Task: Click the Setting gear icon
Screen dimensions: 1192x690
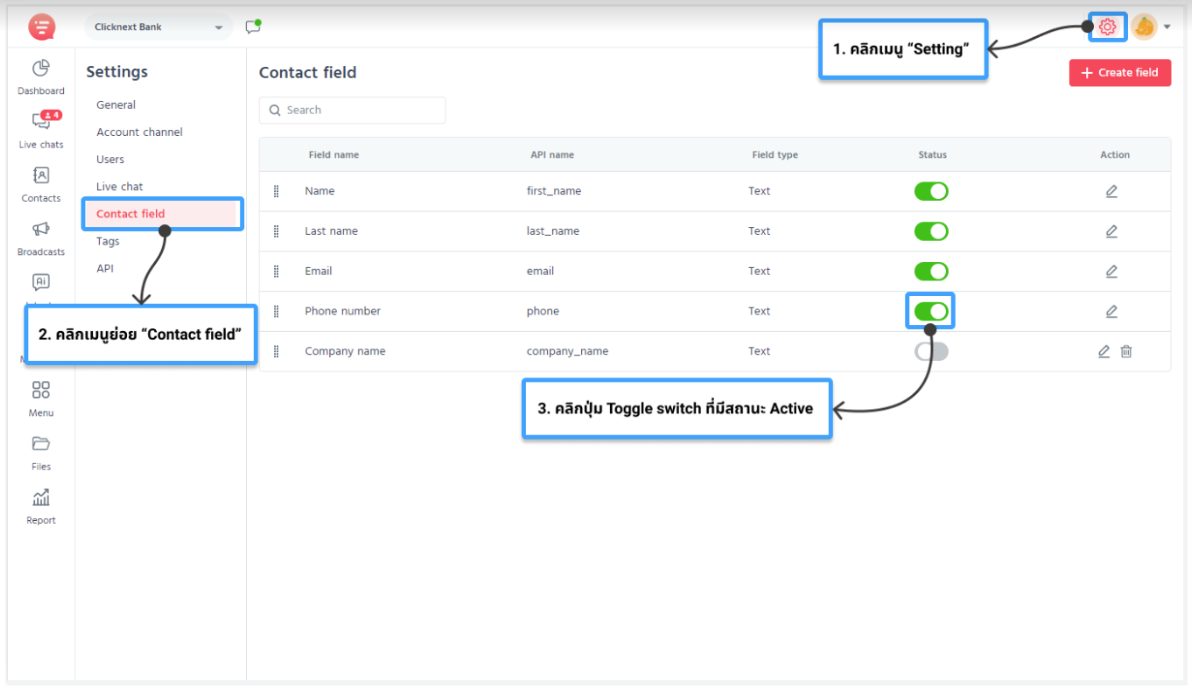Action: [1107, 27]
